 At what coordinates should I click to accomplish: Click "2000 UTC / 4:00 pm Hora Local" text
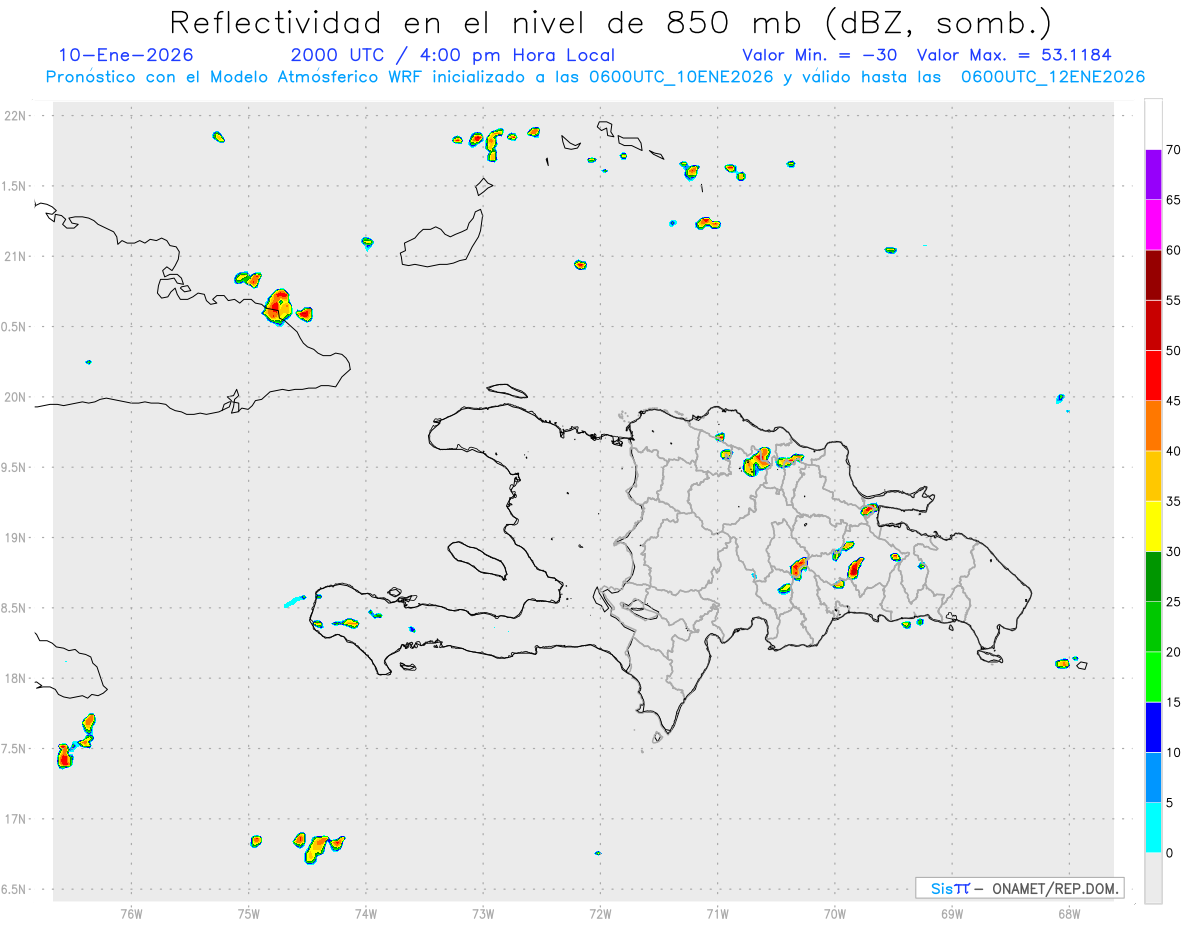point(453,55)
